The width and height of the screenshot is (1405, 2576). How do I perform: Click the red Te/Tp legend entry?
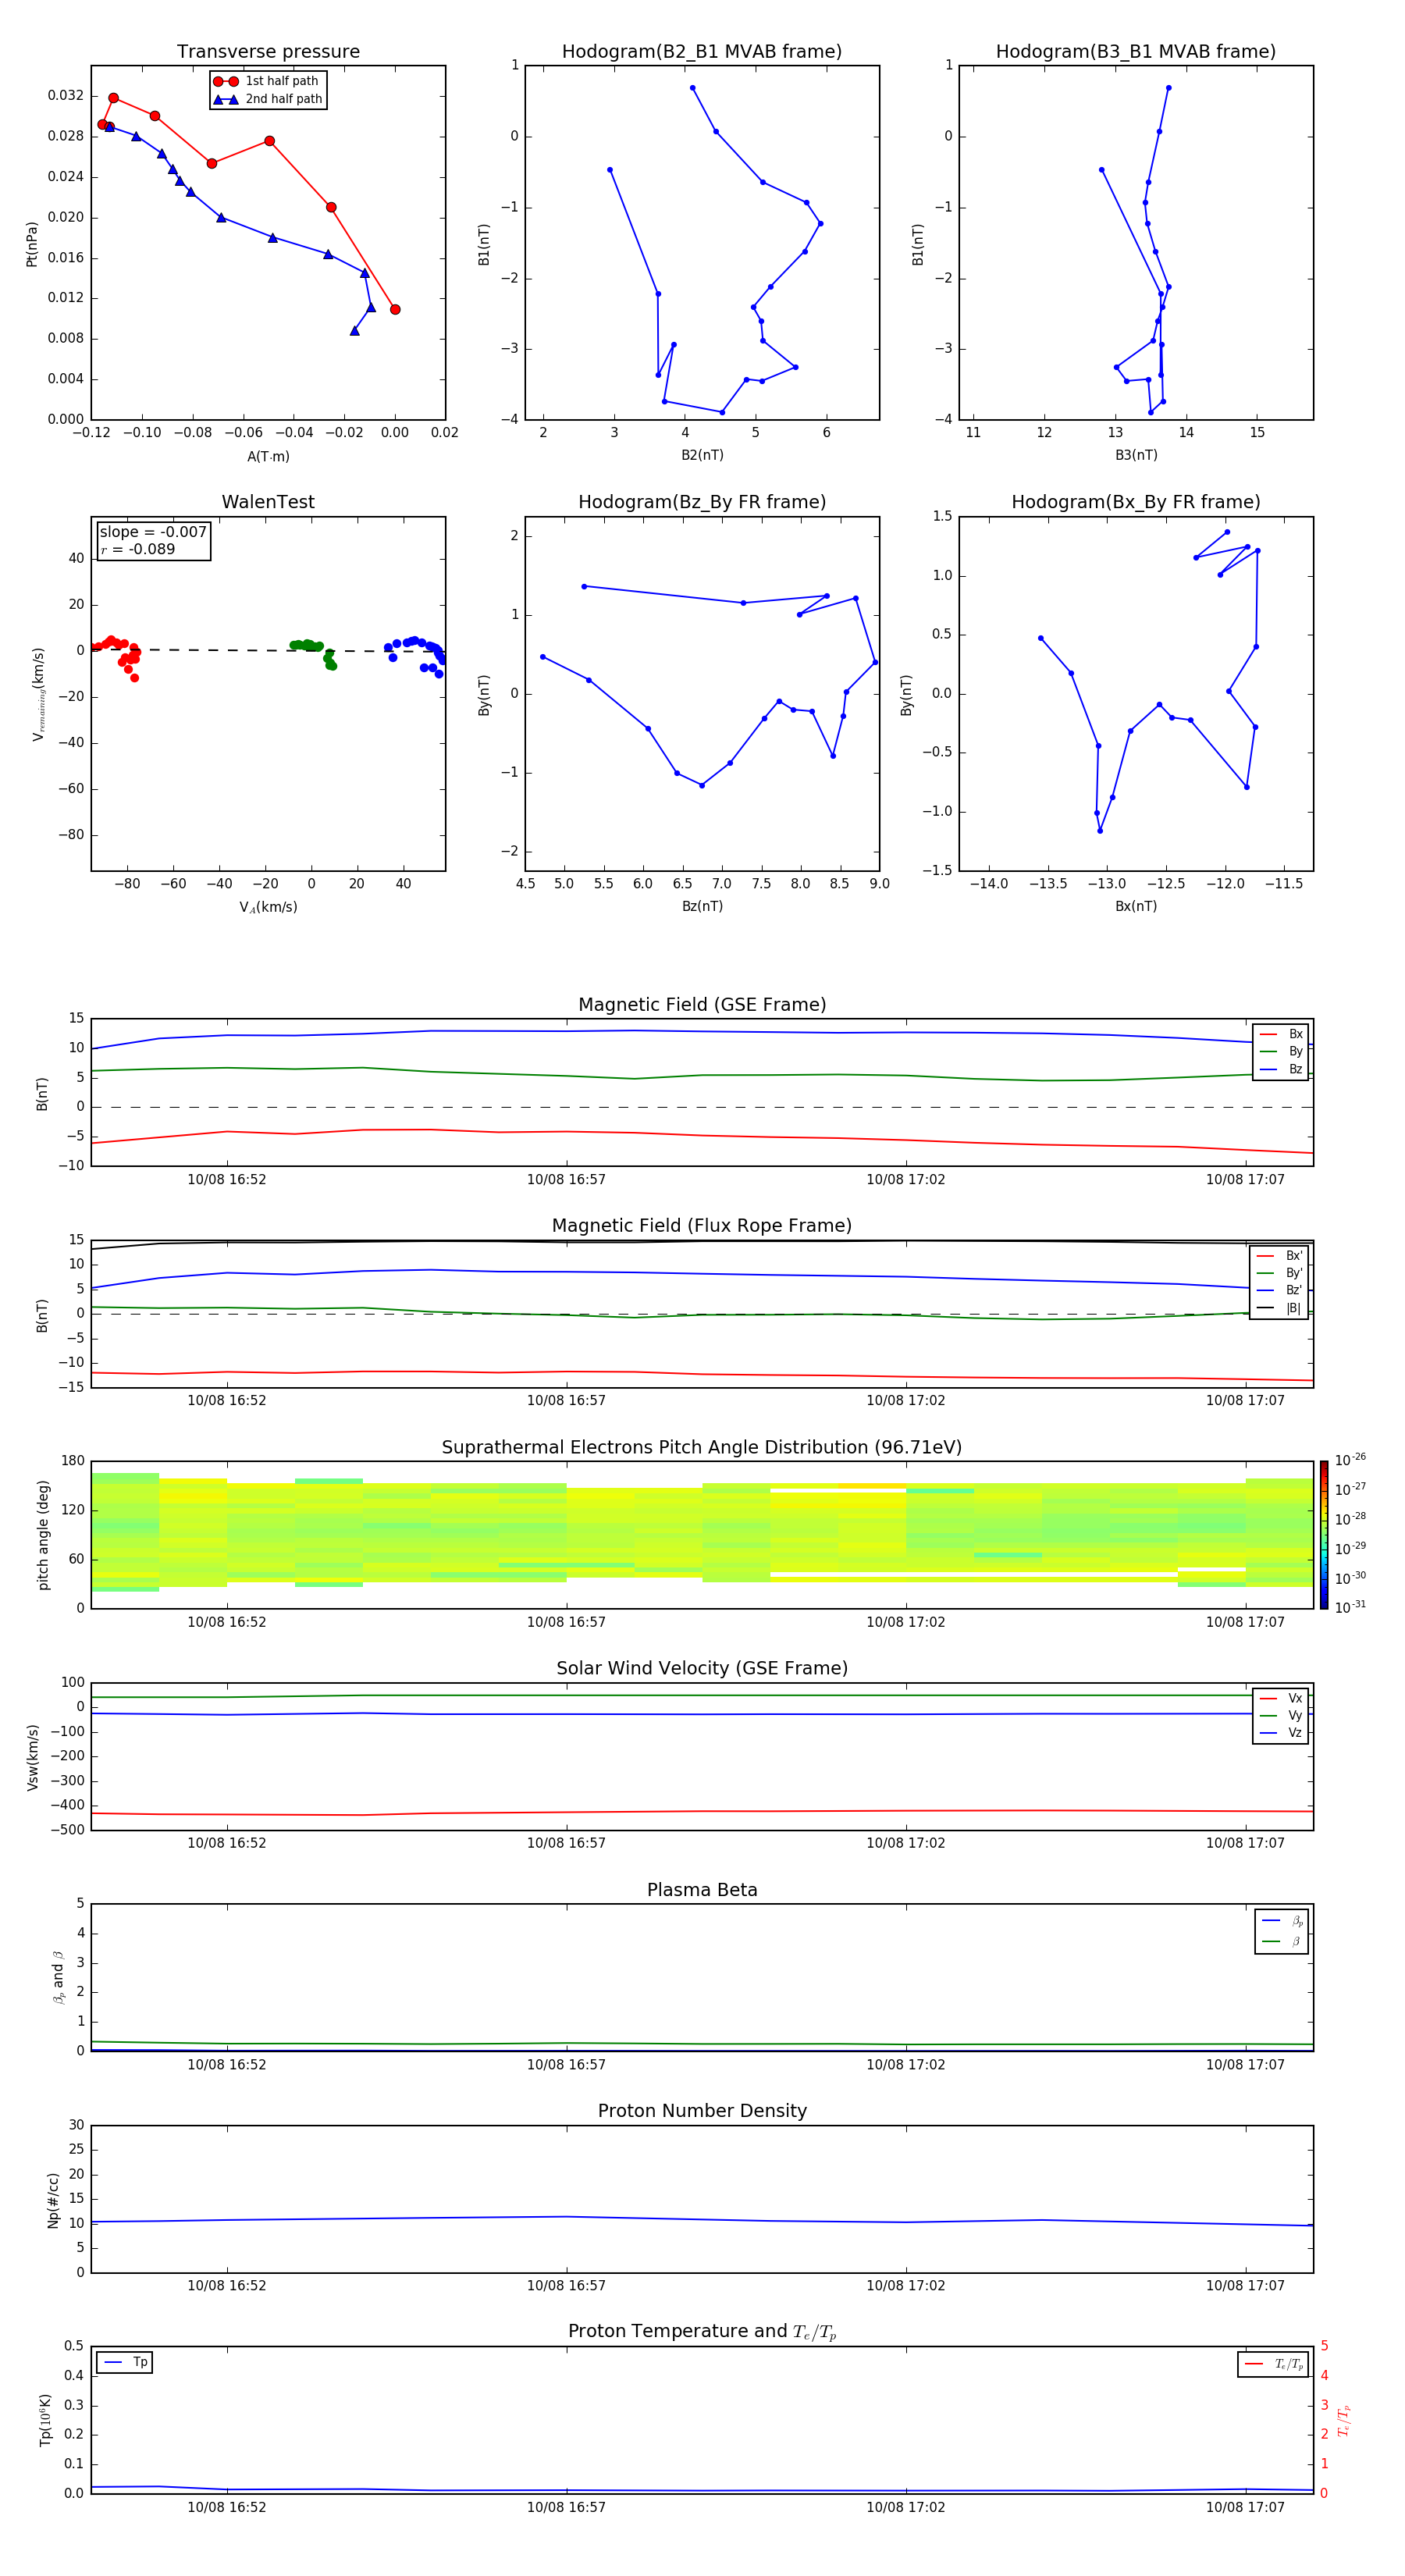click(1274, 2364)
